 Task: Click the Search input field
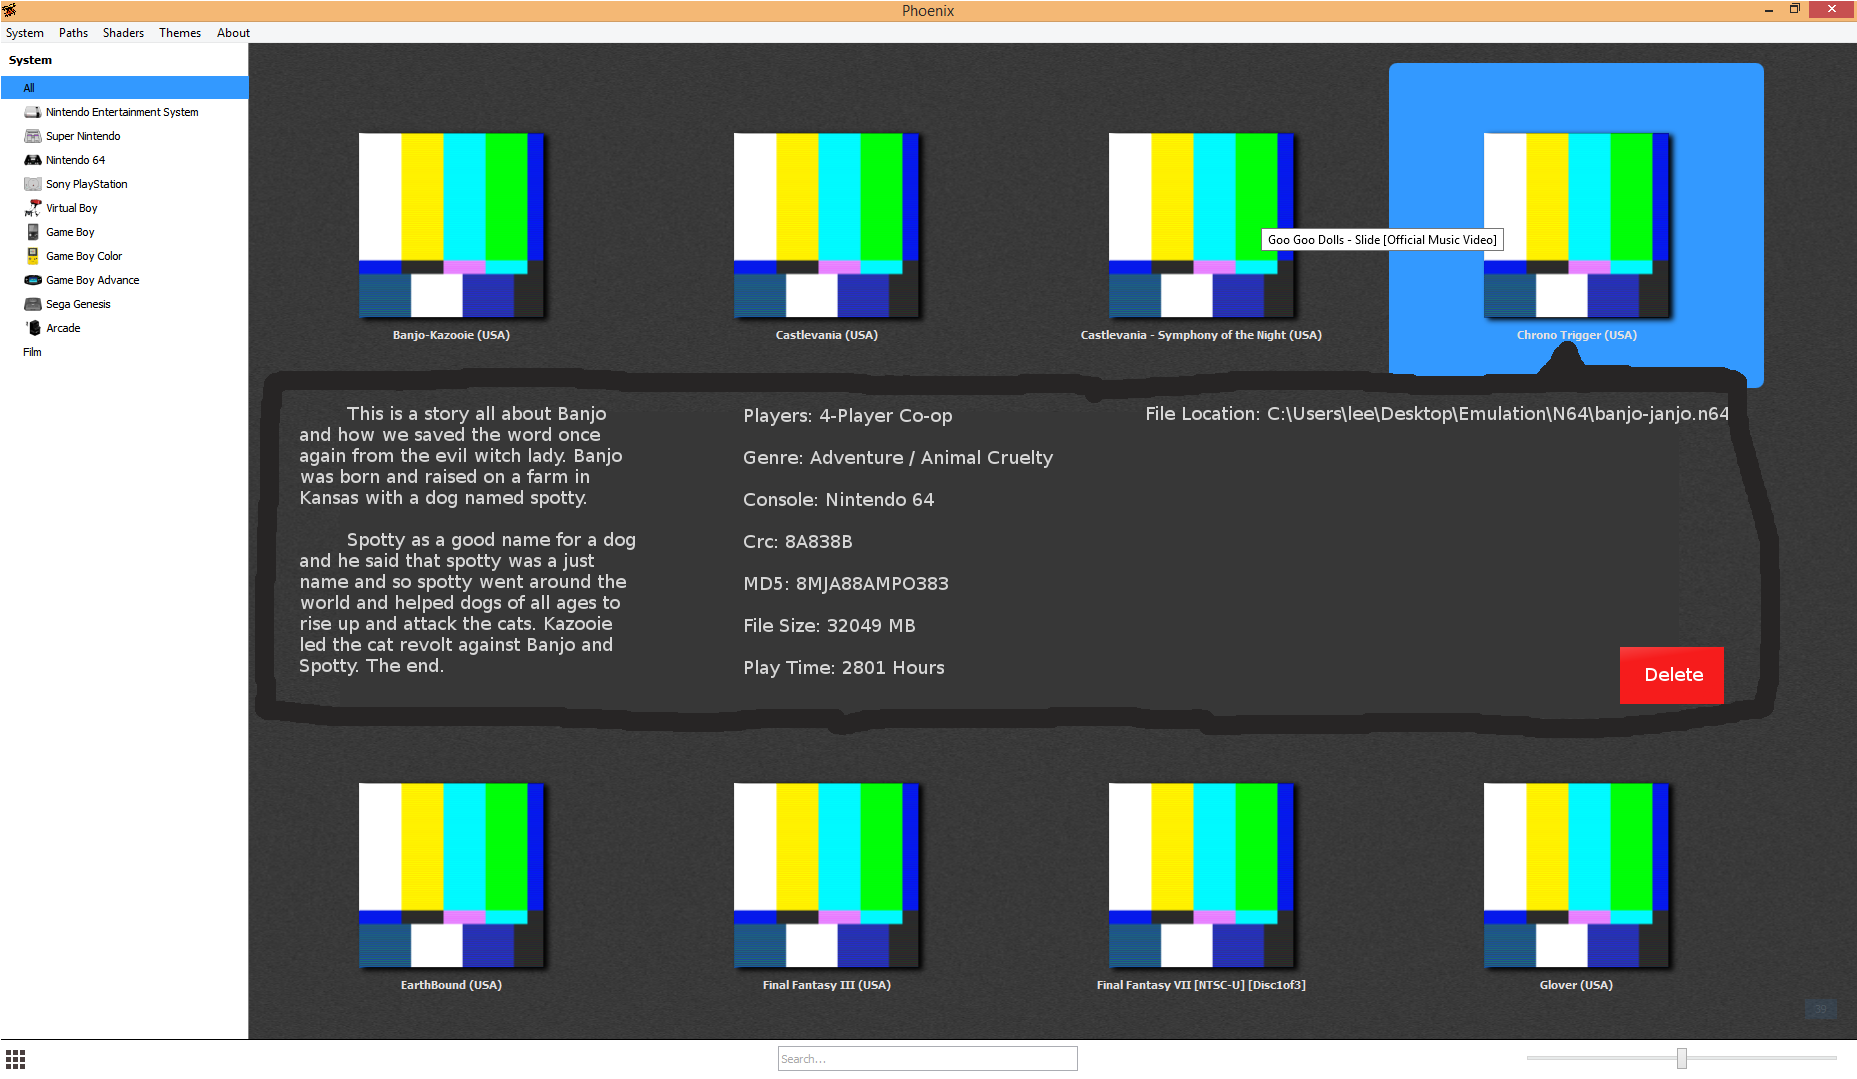pyautogui.click(x=928, y=1058)
